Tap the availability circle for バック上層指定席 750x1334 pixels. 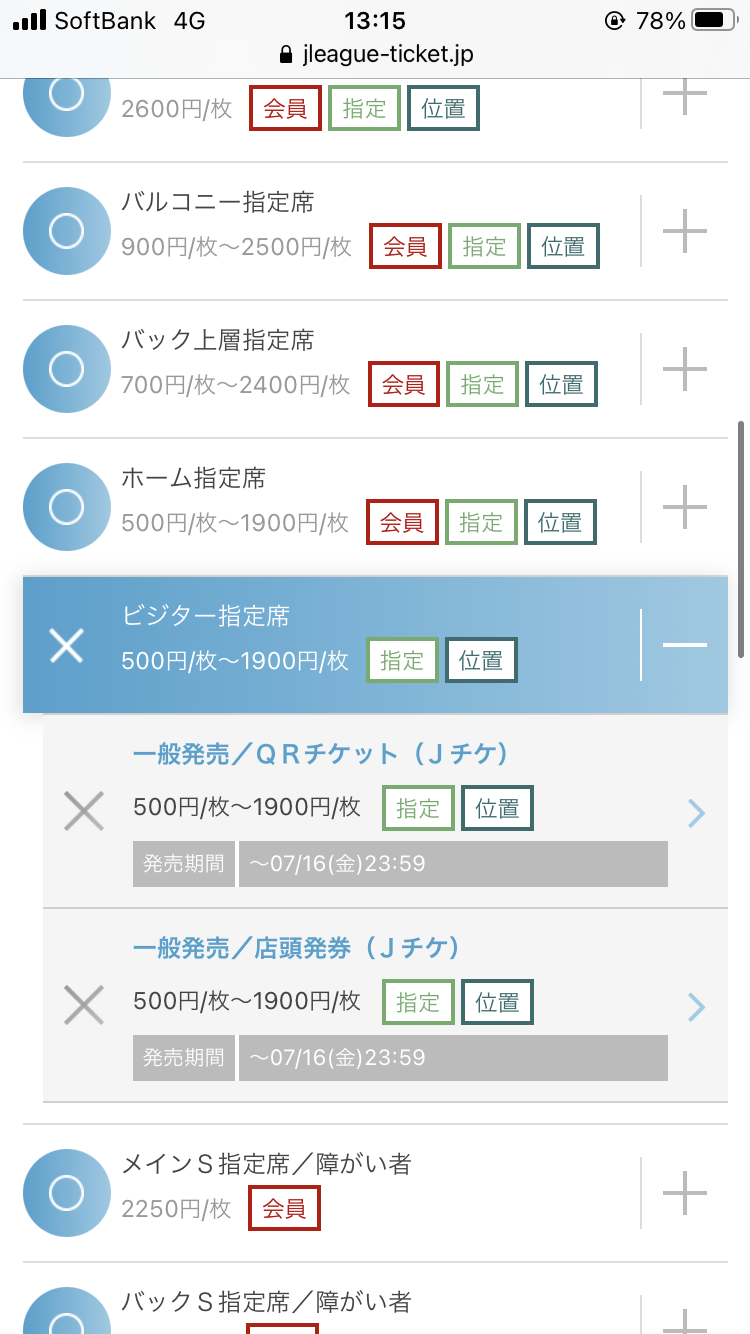[66, 369]
